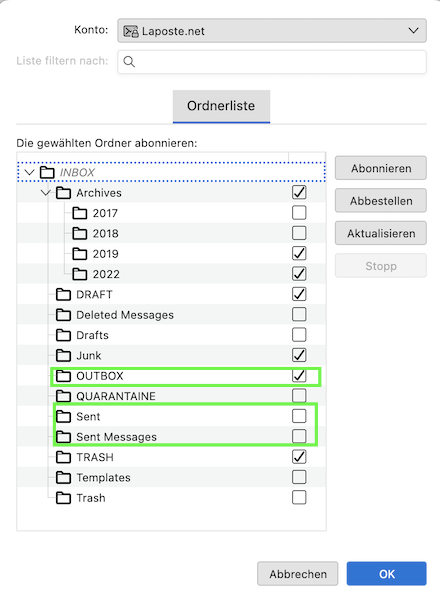Confirm with the OK button
The image size is (440, 600).
pos(386,574)
